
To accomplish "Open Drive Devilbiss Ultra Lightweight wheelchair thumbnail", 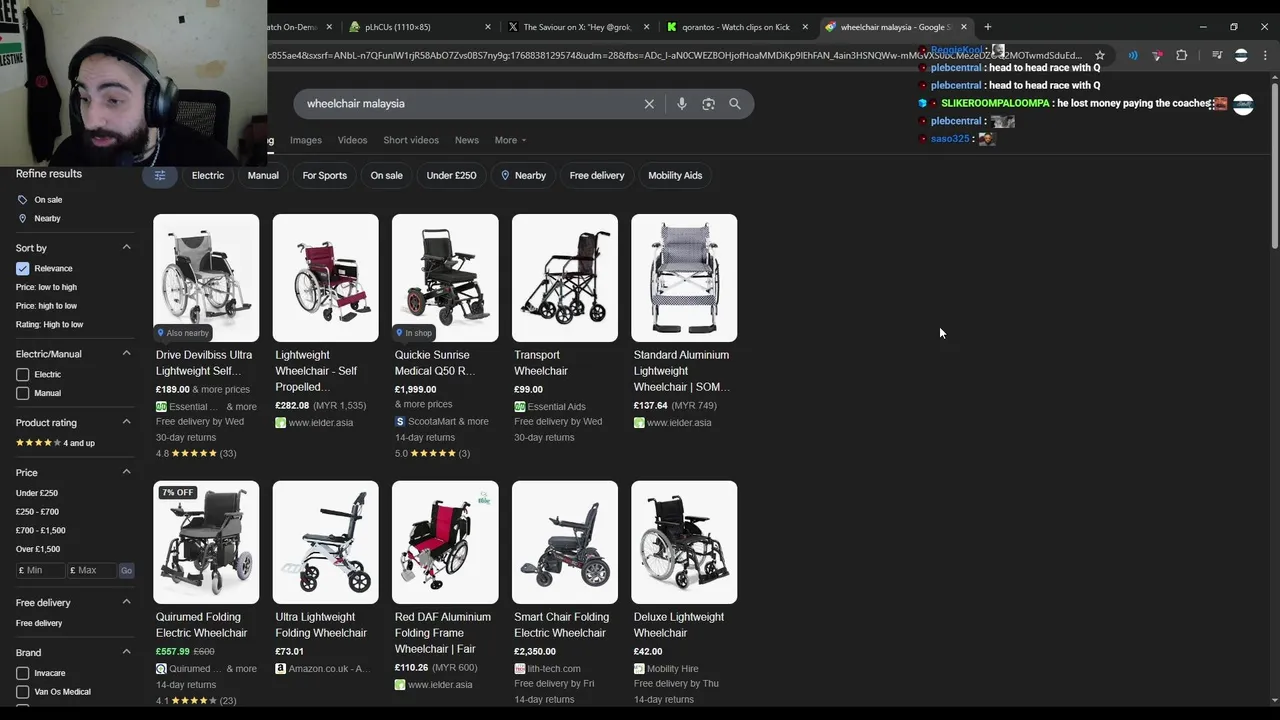I will coord(206,278).
